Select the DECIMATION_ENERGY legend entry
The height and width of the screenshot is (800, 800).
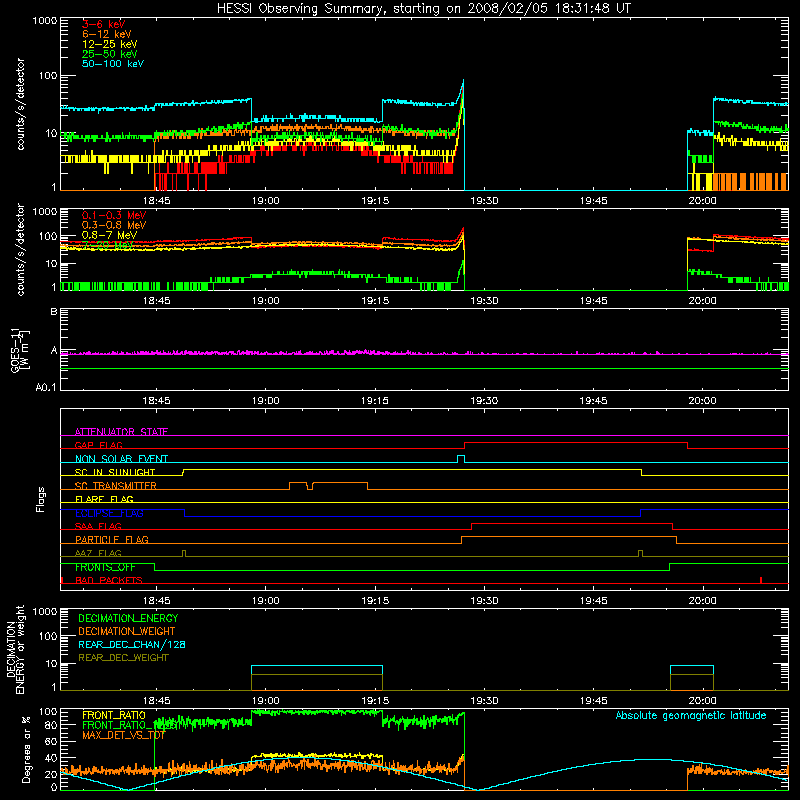point(128,618)
